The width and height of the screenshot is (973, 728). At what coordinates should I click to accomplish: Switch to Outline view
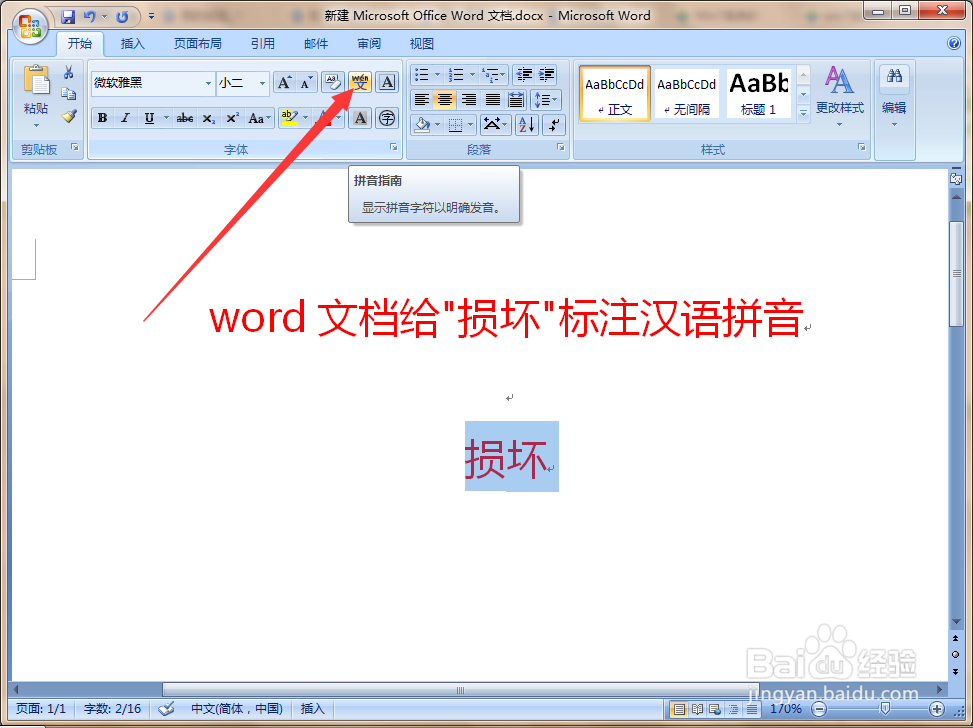(733, 709)
